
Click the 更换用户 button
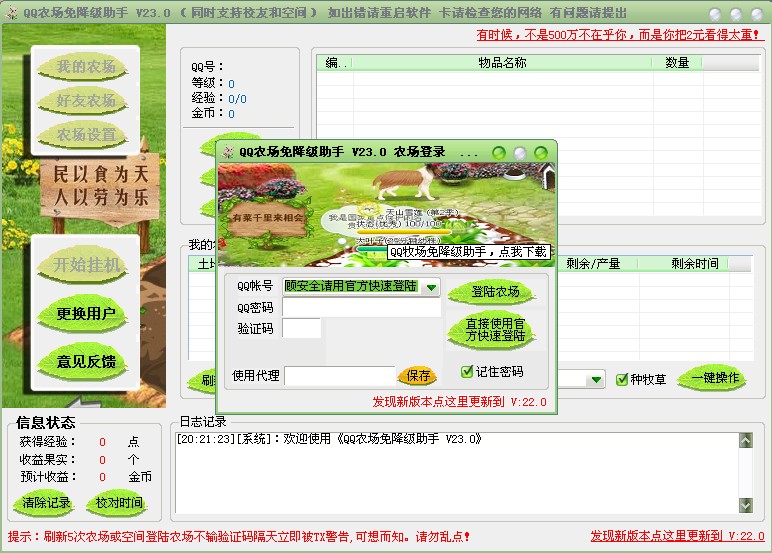tap(85, 313)
